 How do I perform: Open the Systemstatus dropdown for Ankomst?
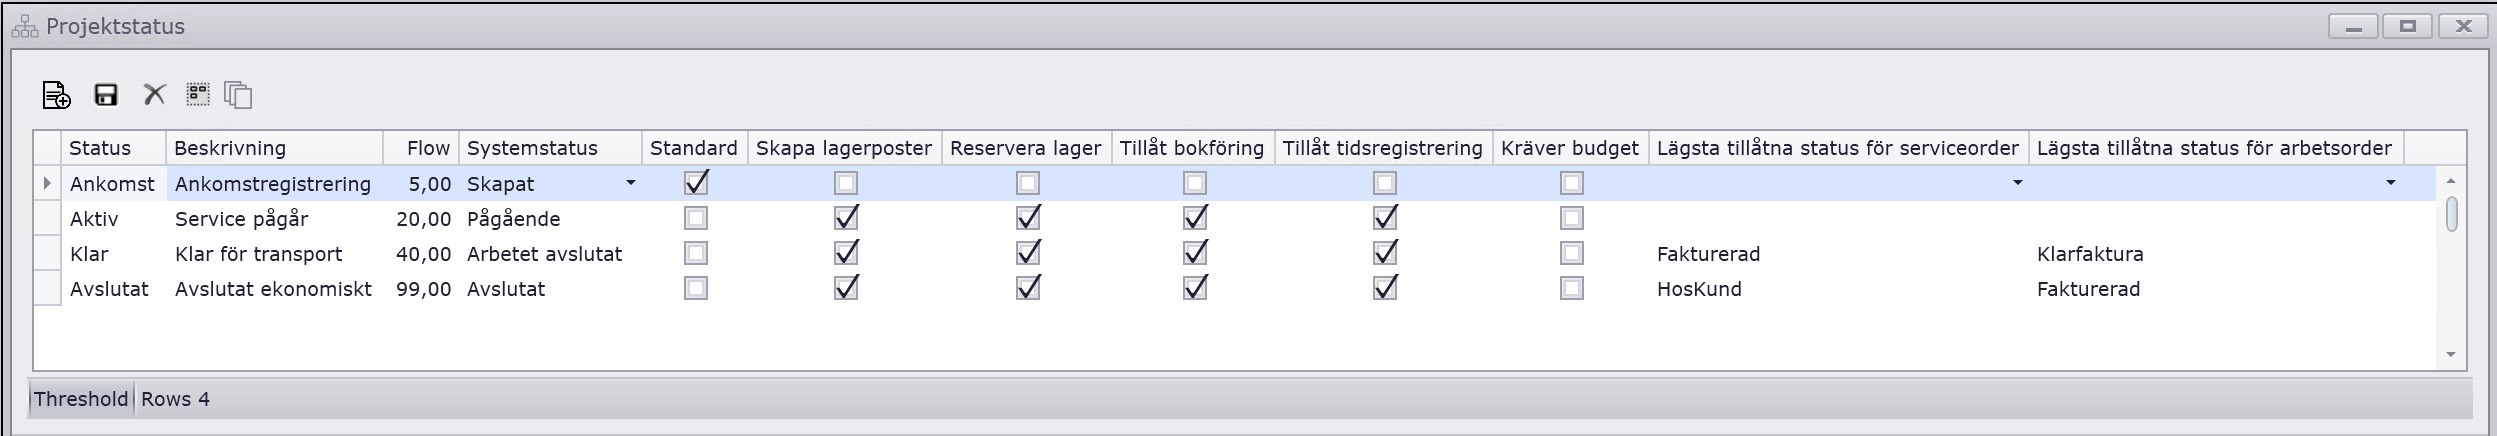tap(630, 183)
